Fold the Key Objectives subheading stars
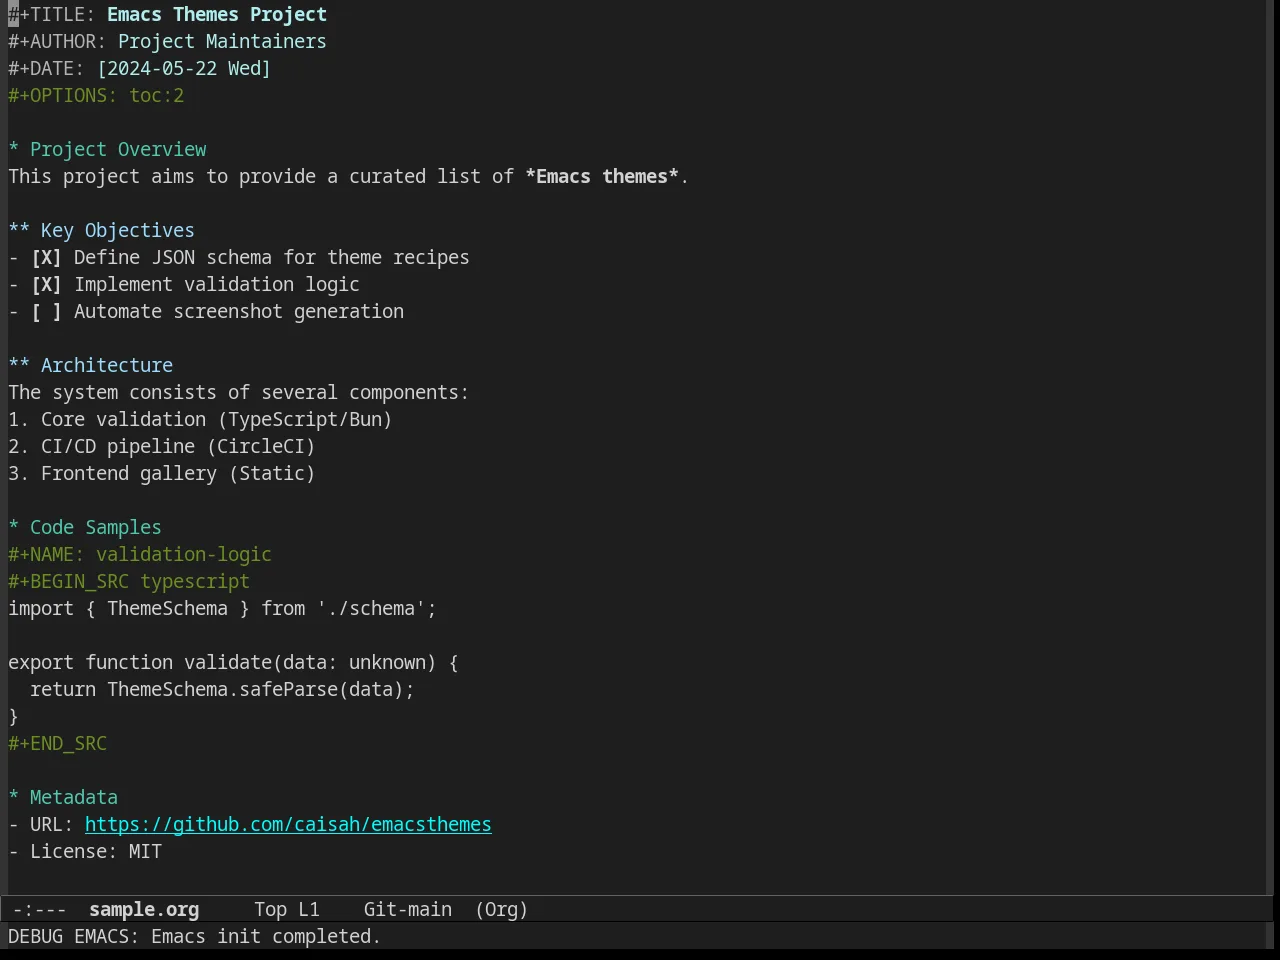Viewport: 1280px width, 960px height. pyautogui.click(x=19, y=230)
